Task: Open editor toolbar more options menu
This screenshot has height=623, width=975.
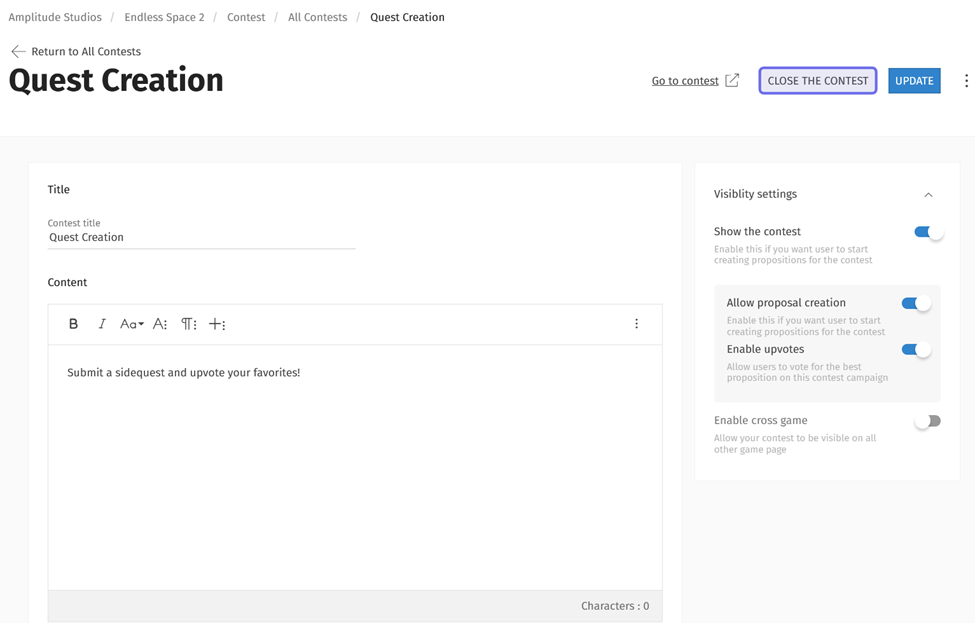Action: pos(636,324)
